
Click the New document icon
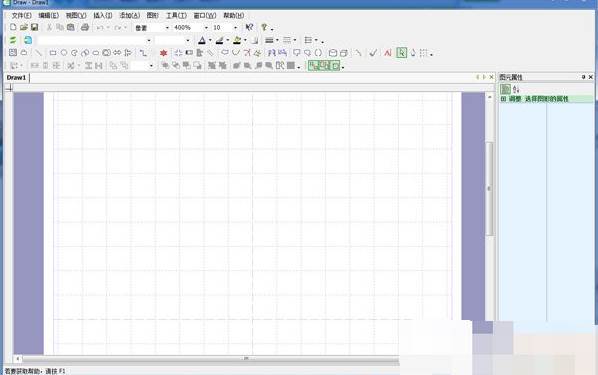[13, 27]
